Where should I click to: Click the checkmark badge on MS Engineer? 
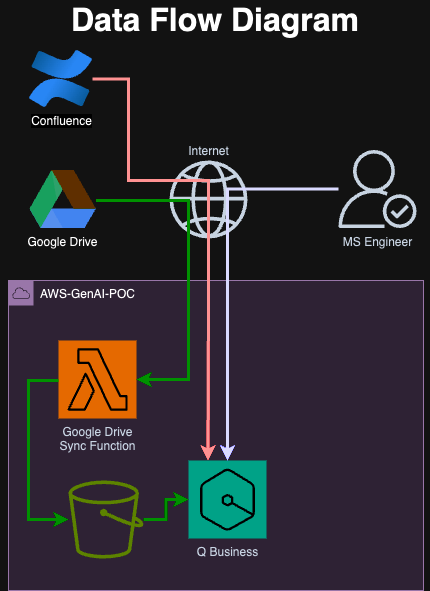click(399, 211)
